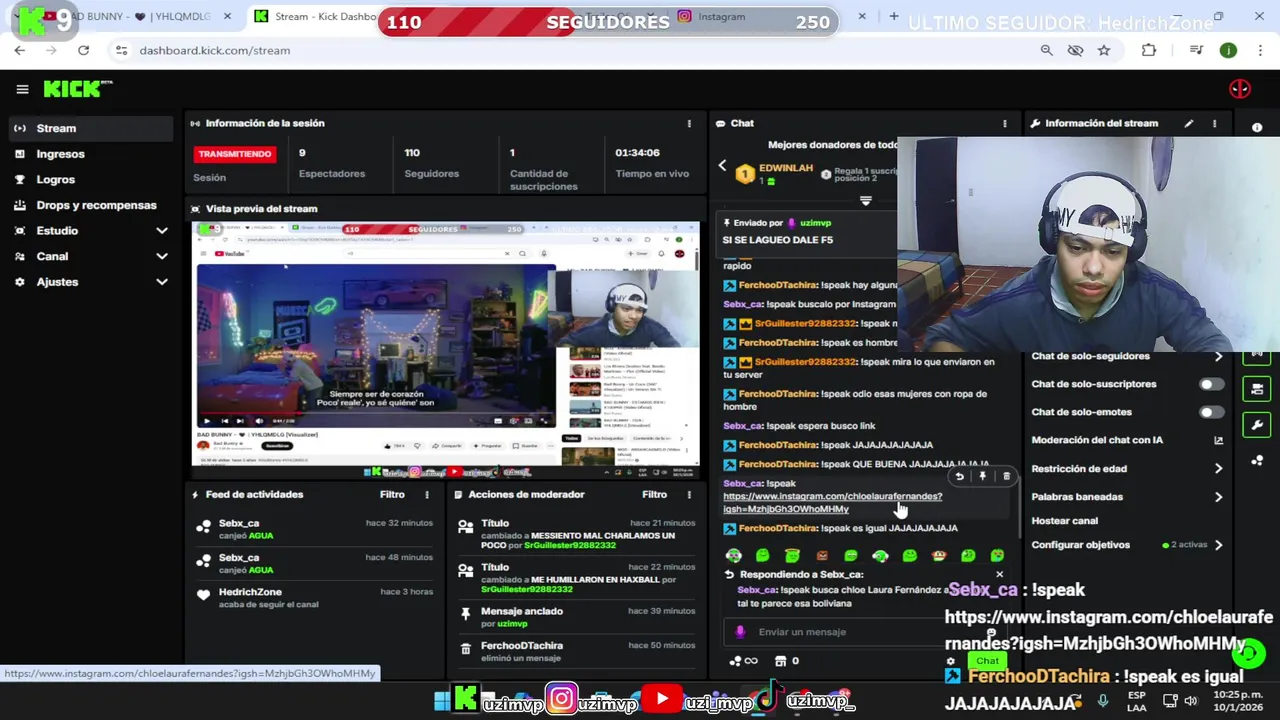Open Filtro in Feed de actividades

point(392,494)
